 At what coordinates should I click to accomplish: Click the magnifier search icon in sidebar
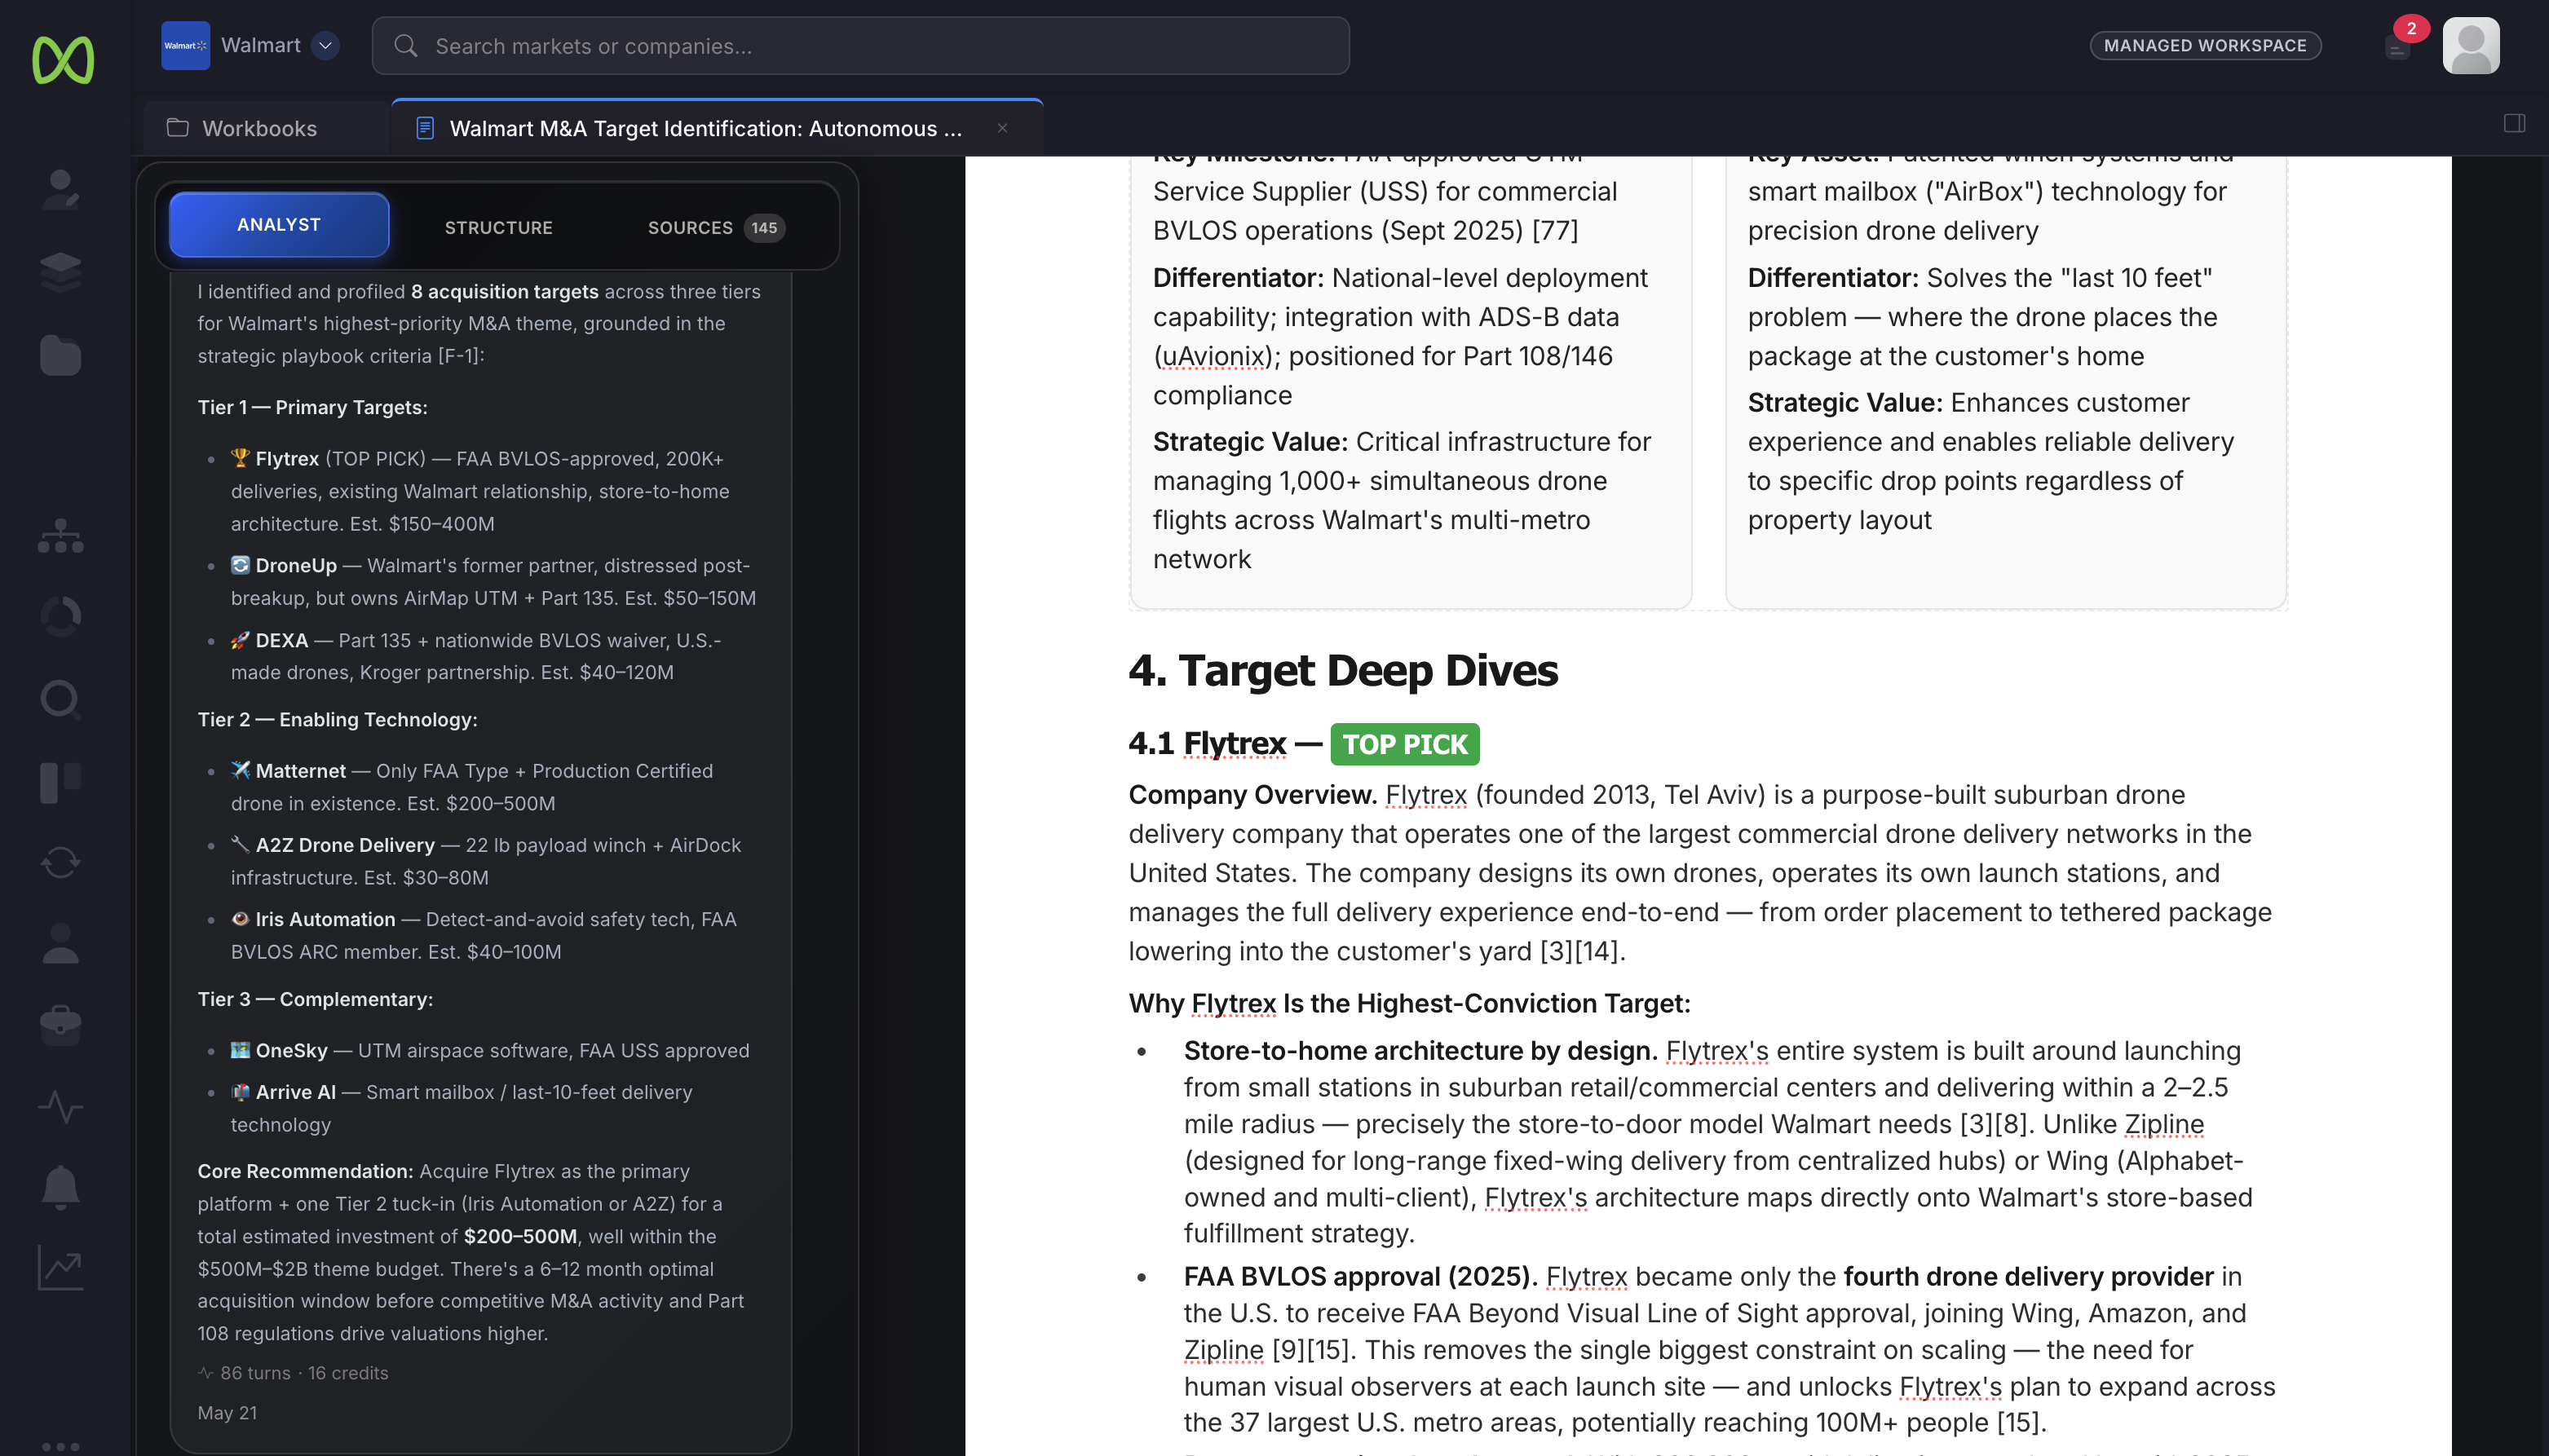[61, 699]
